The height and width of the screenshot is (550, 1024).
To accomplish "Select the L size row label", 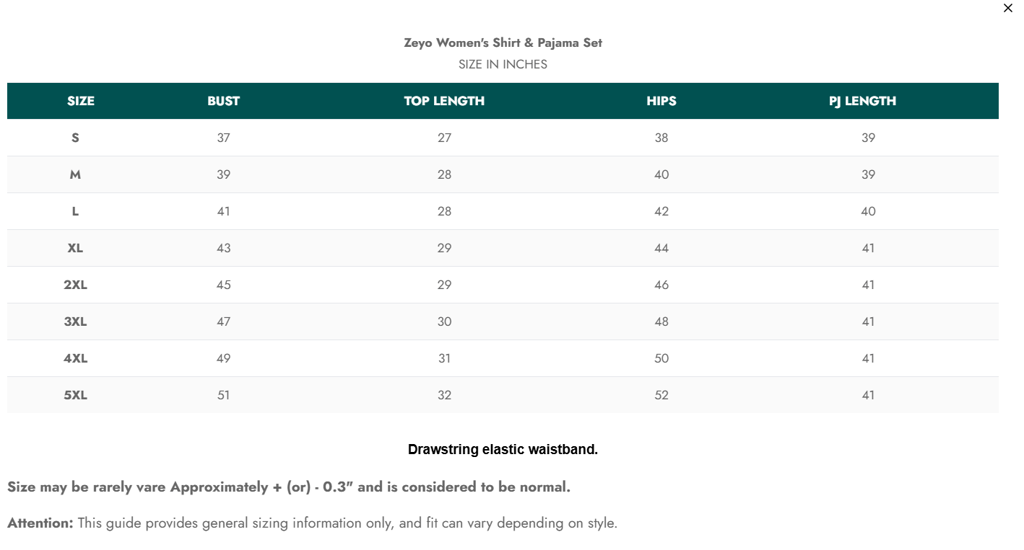I will [75, 212].
